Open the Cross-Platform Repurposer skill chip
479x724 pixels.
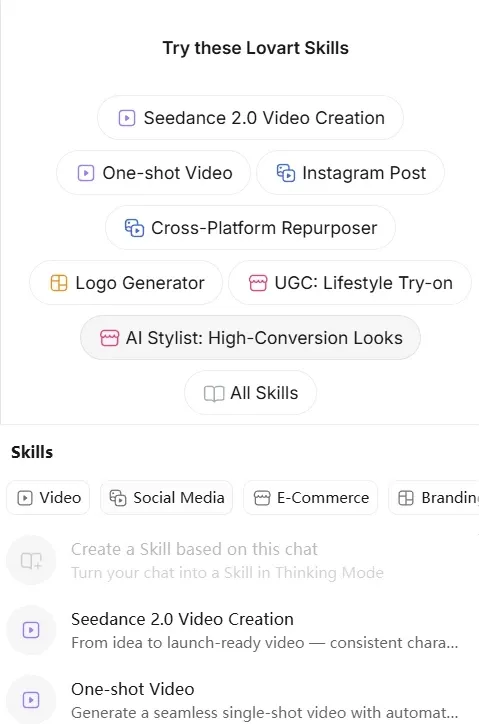(x=250, y=228)
